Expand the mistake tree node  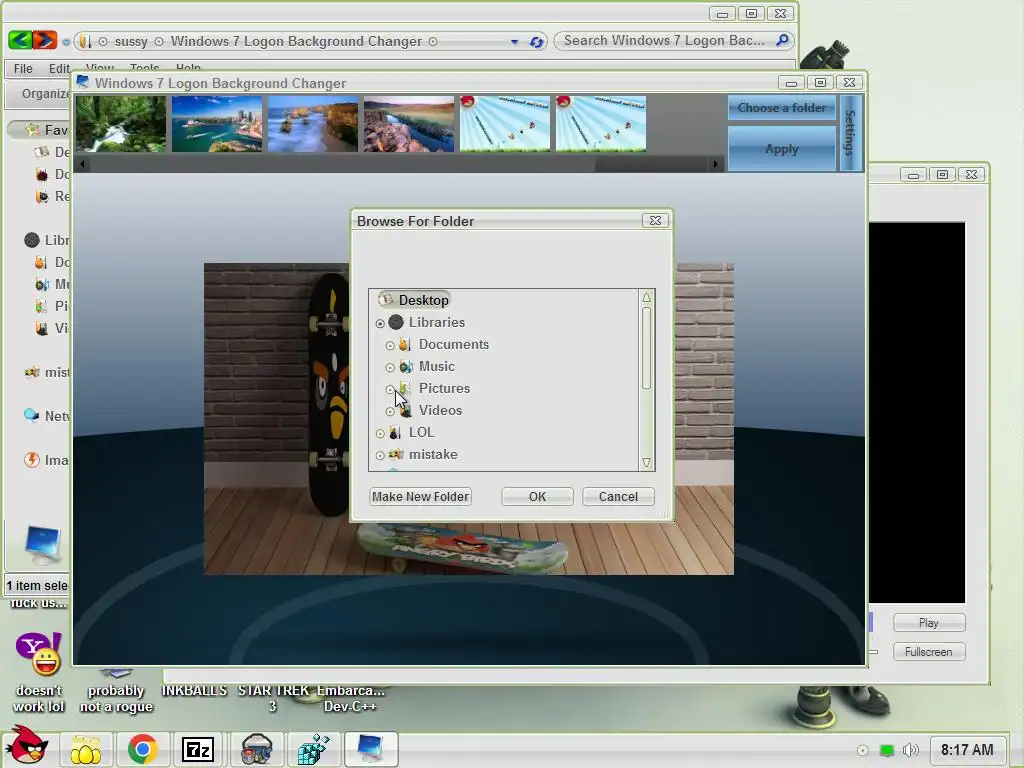coord(380,456)
